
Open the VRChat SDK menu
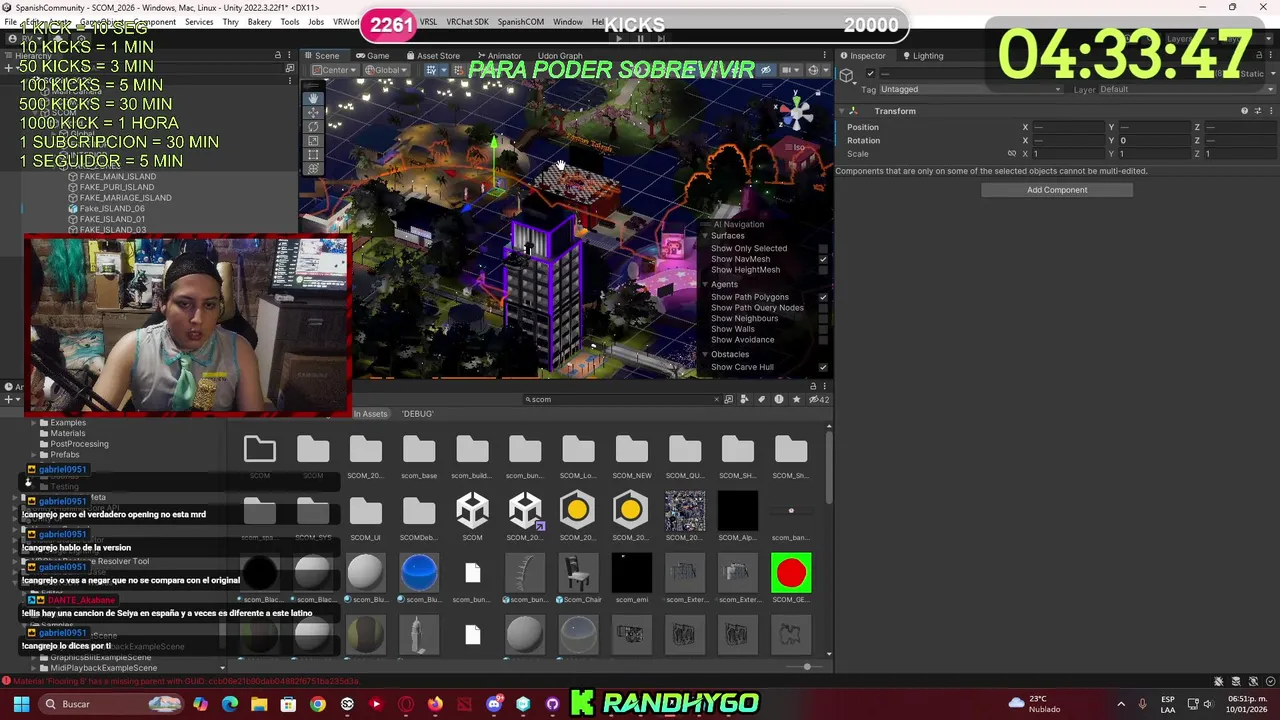coord(467,22)
